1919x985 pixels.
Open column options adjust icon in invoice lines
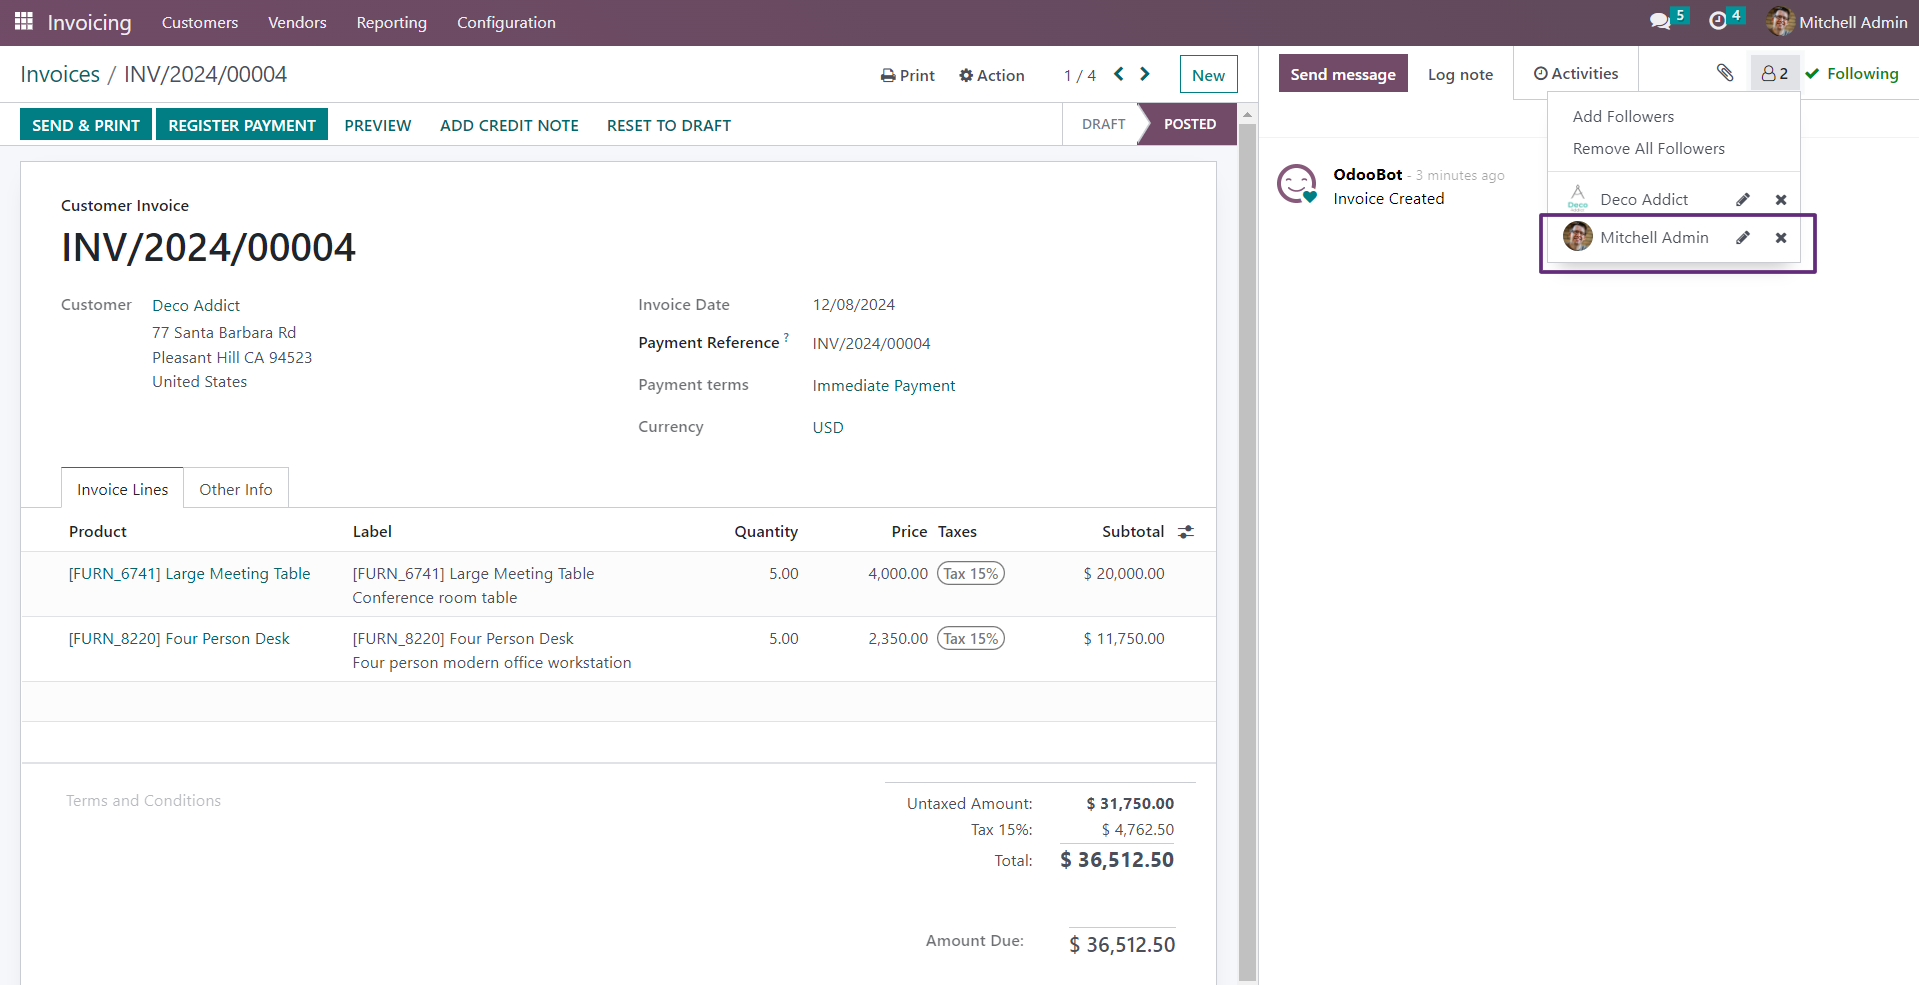pos(1186,532)
